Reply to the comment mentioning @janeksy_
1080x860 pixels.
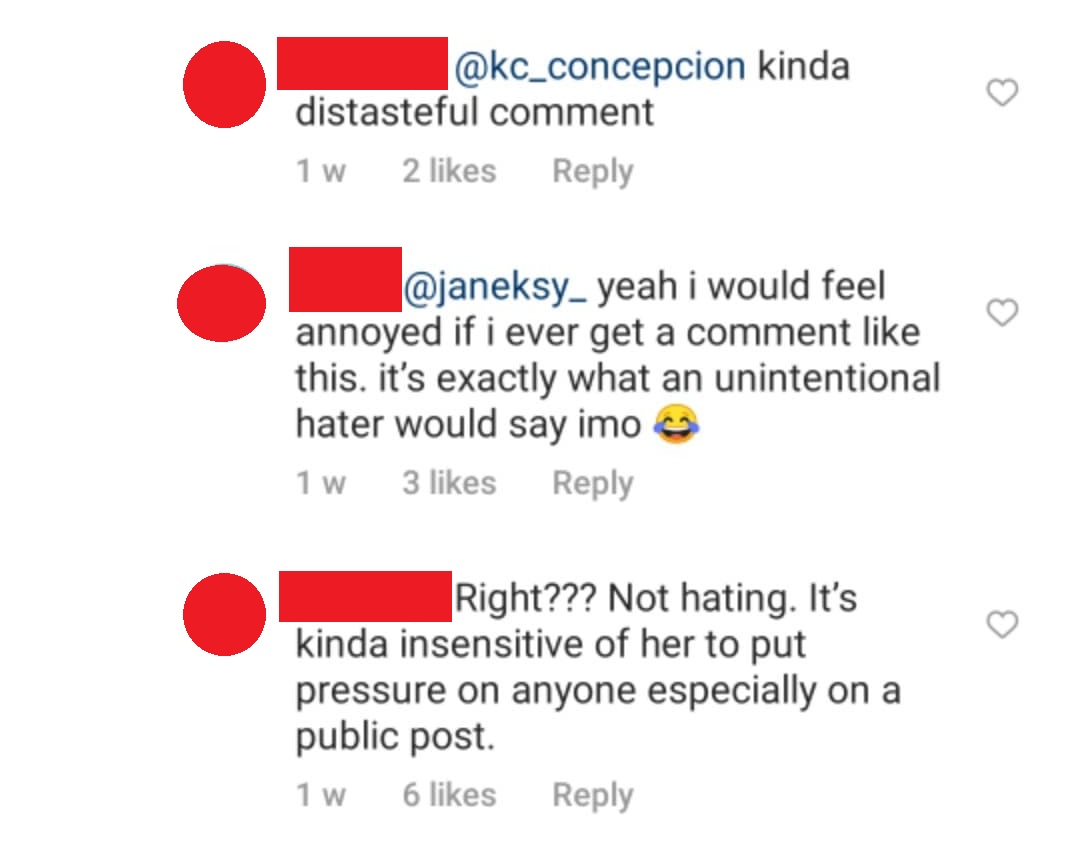(x=592, y=483)
